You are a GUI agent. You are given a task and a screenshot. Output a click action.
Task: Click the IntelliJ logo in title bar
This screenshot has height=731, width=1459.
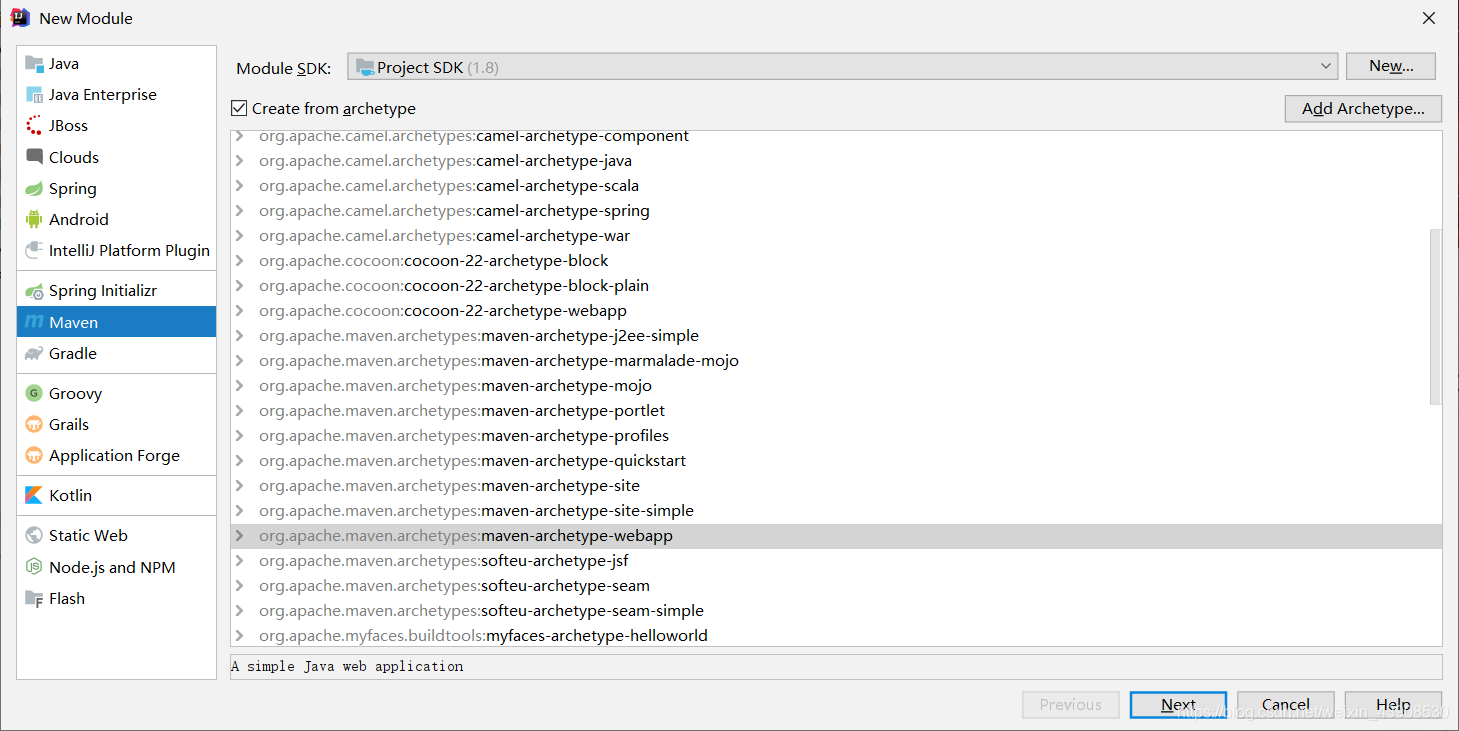(20, 17)
